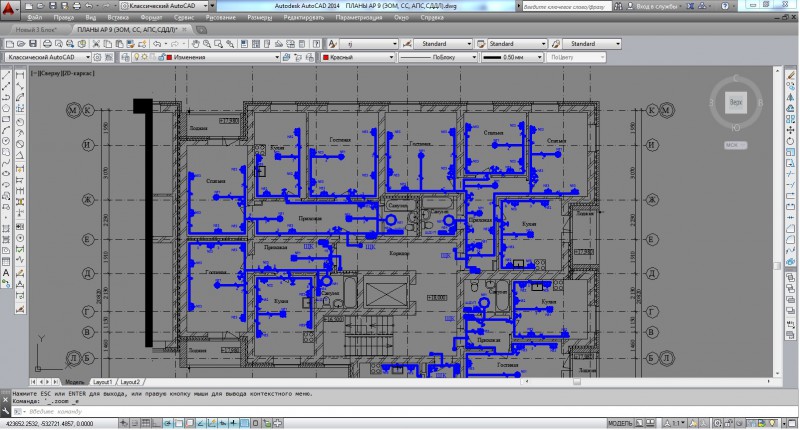The width and height of the screenshot is (800, 430).
Task: Click the Text Style icon beside the rj dropdown
Action: tap(332, 44)
